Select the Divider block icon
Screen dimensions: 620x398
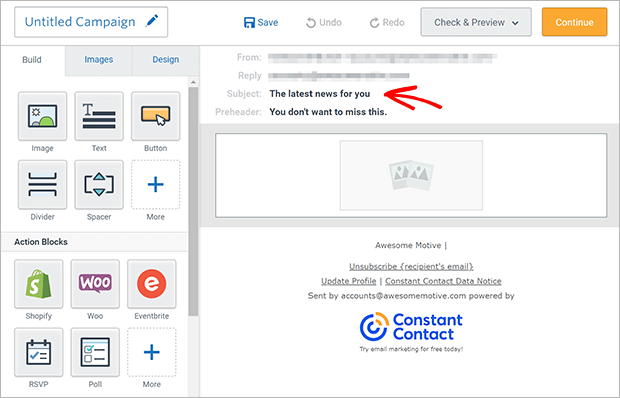(42, 185)
